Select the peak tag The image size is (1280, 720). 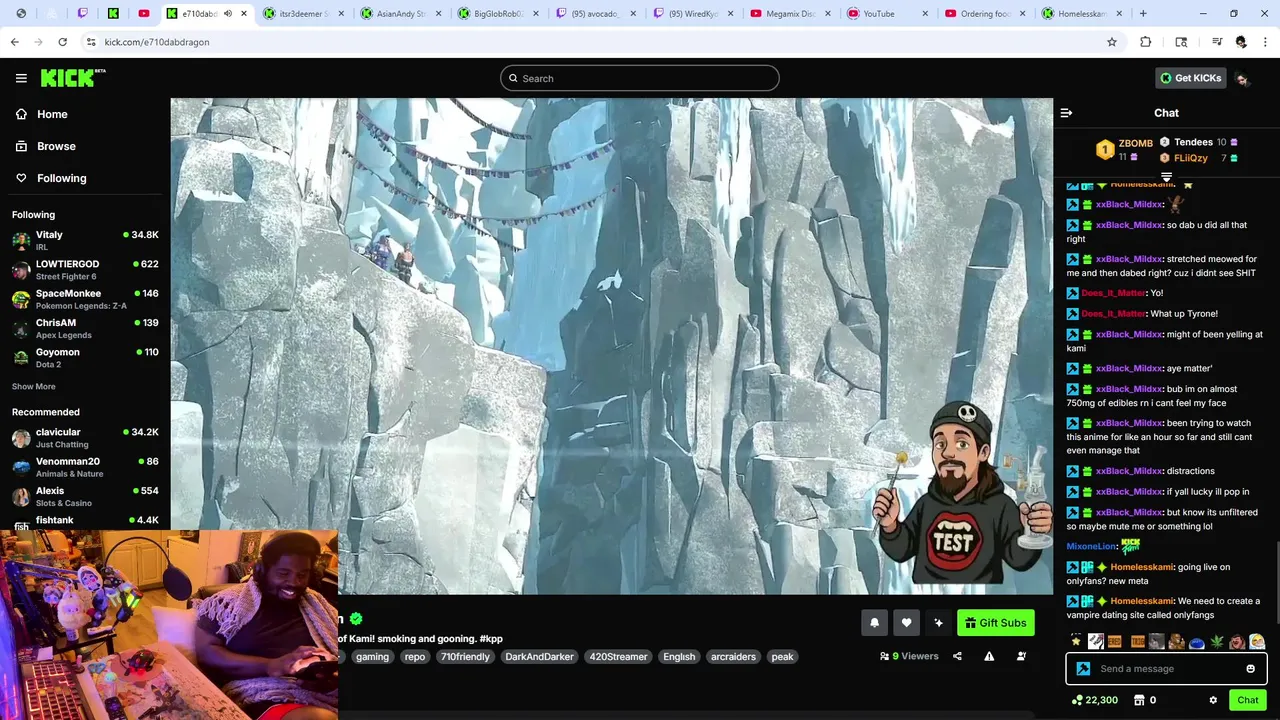point(782,657)
